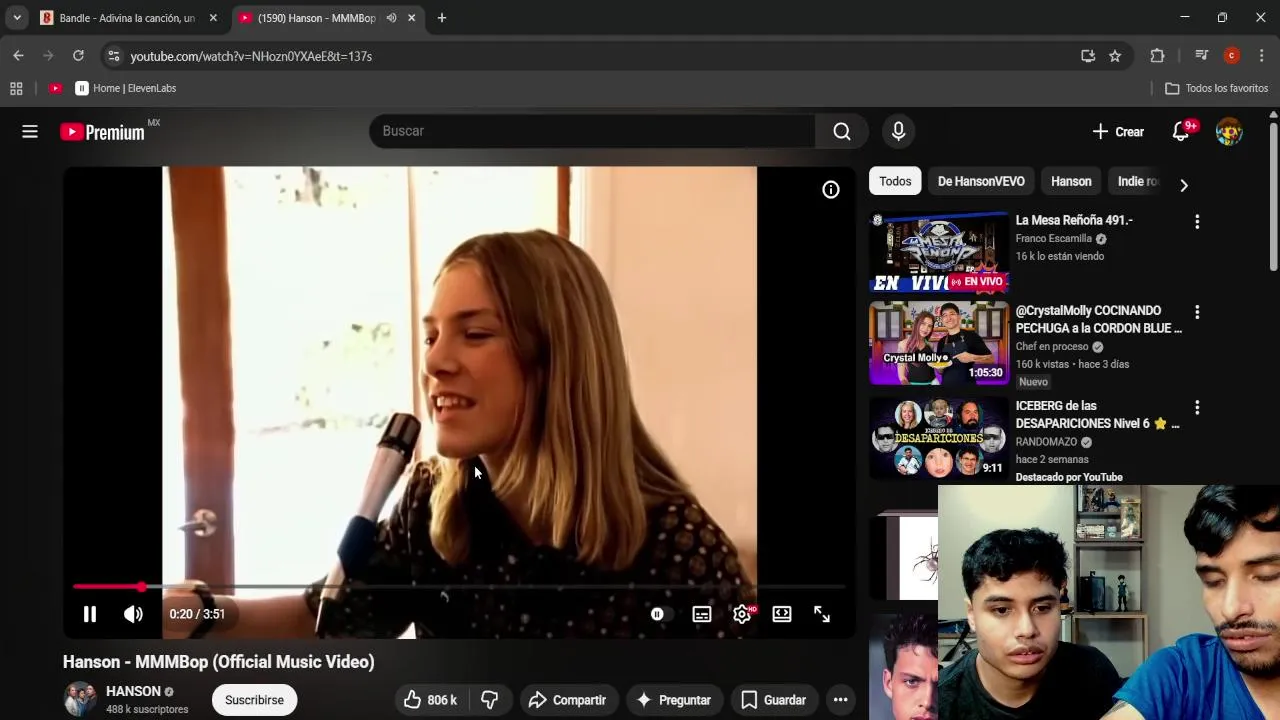Install app icon in address bar

coord(1088,56)
